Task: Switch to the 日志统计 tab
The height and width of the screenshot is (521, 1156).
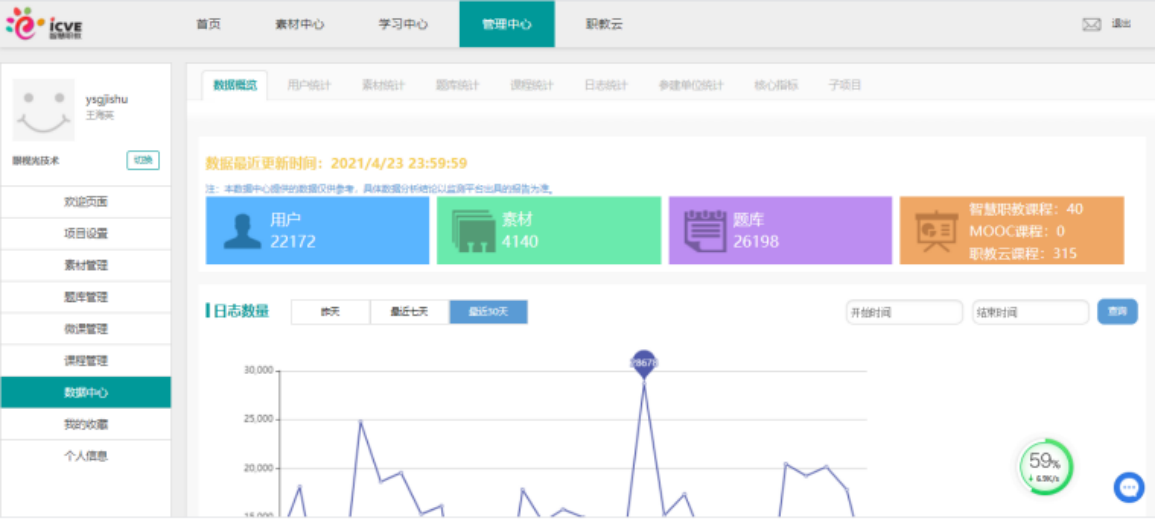Action: tap(606, 85)
